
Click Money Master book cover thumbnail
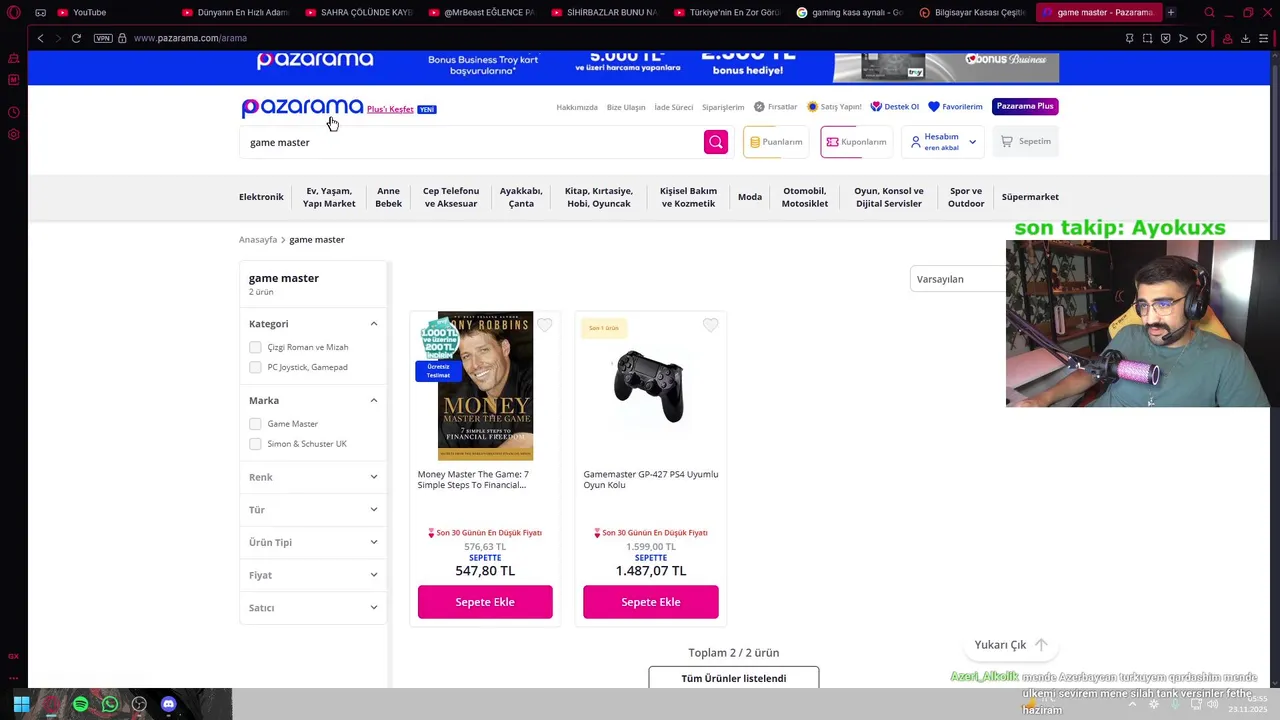click(485, 386)
